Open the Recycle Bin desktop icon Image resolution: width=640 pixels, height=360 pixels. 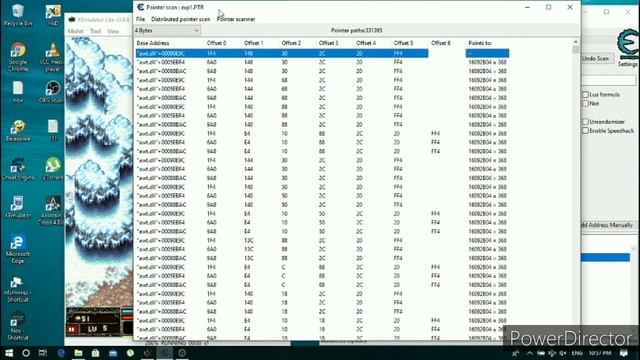[18, 15]
